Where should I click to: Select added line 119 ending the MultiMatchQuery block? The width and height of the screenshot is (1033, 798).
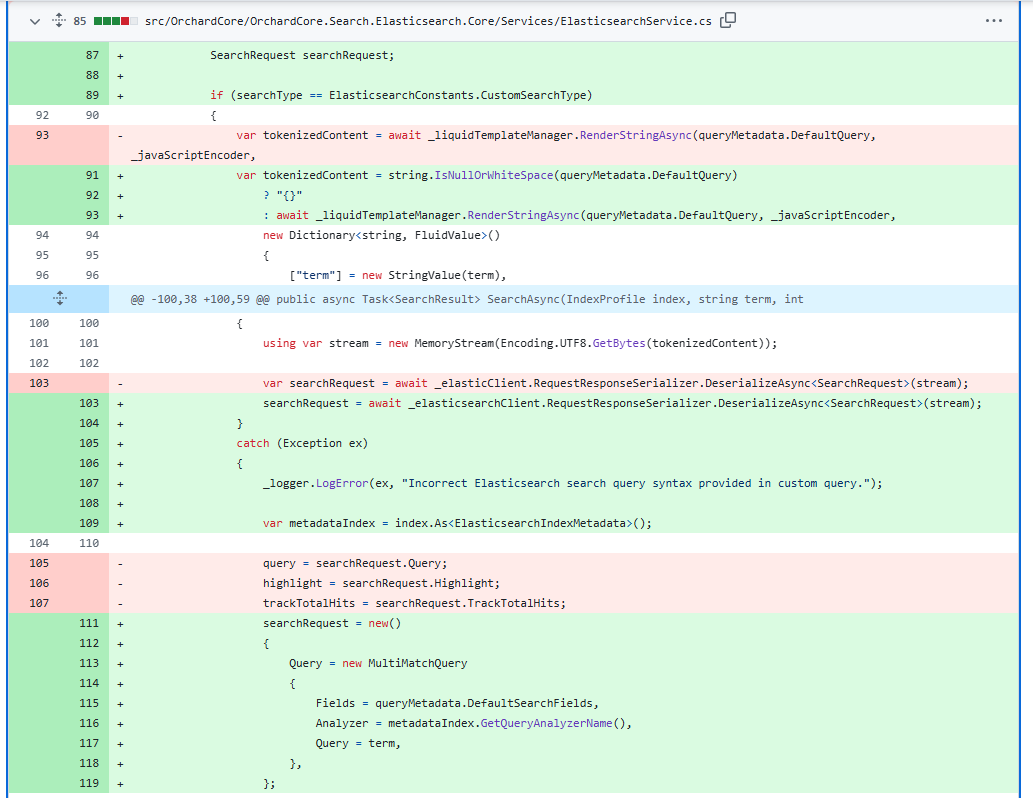pyautogui.click(x=91, y=783)
